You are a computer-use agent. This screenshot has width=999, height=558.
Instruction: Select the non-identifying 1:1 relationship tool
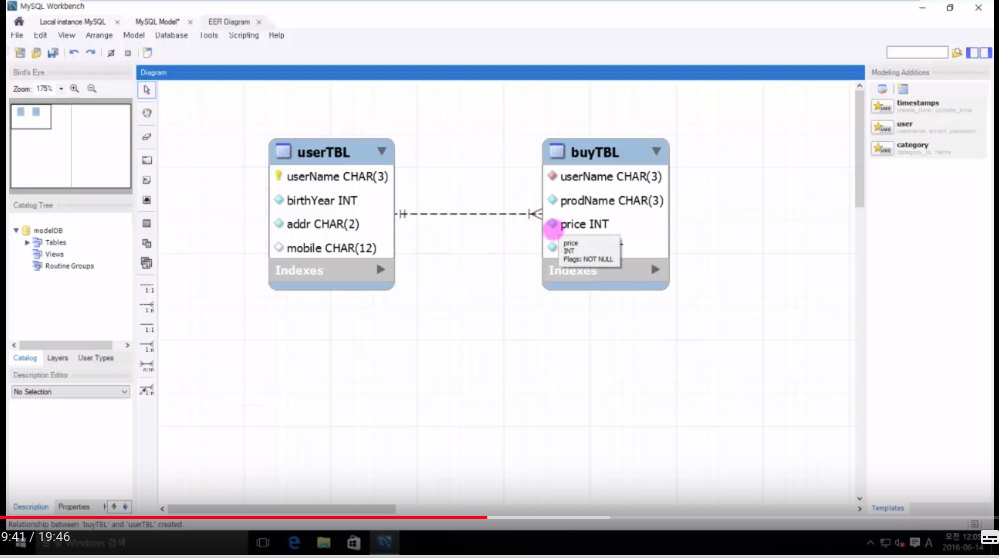[x=147, y=289]
